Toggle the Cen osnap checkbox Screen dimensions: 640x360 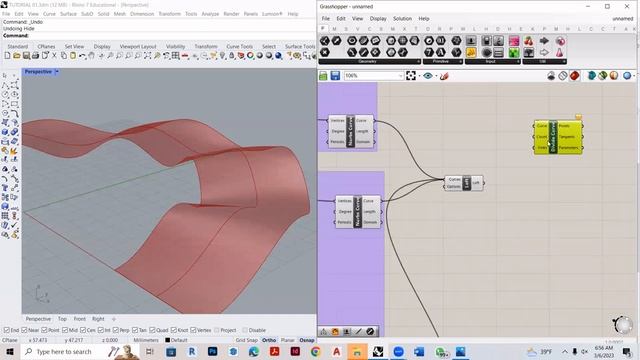[x=83, y=330]
